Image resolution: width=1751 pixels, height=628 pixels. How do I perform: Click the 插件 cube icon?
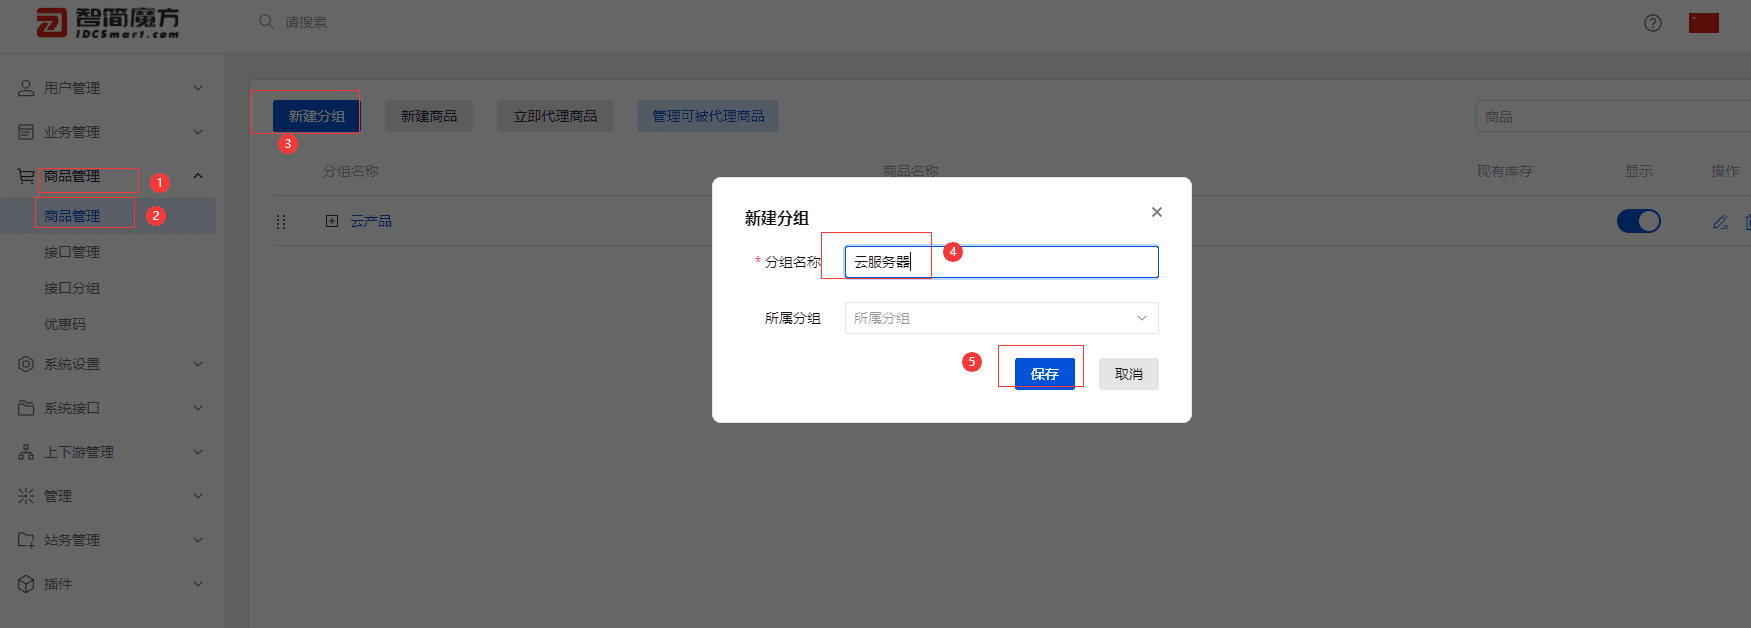coord(26,584)
